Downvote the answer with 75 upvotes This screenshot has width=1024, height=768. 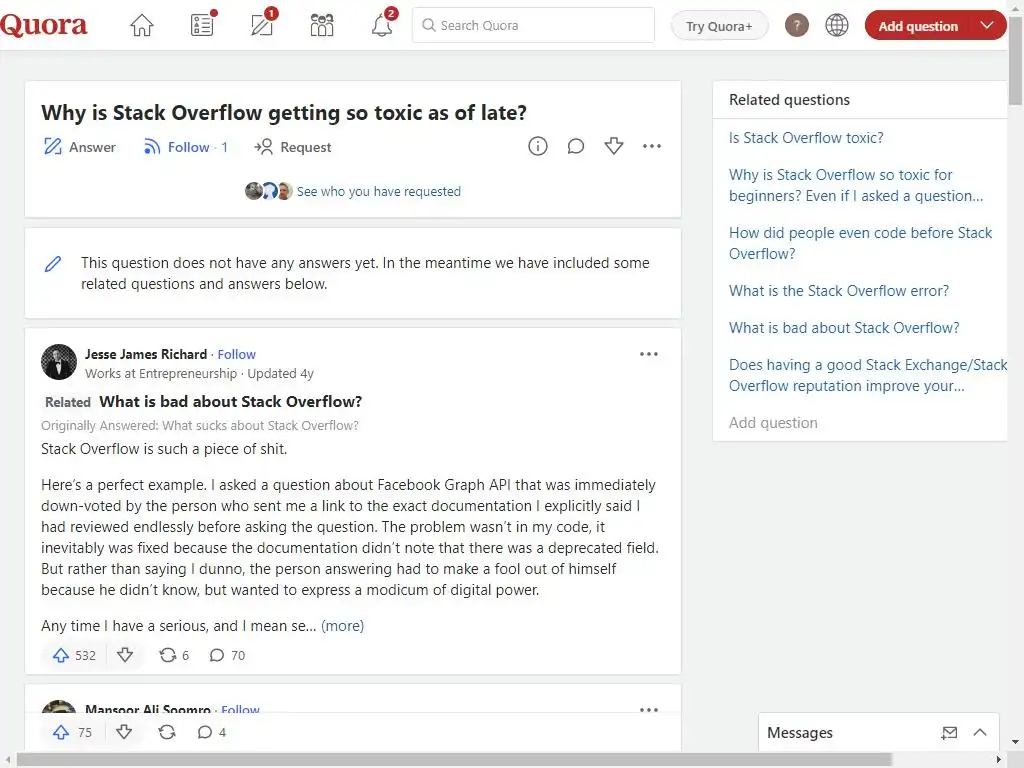click(124, 732)
